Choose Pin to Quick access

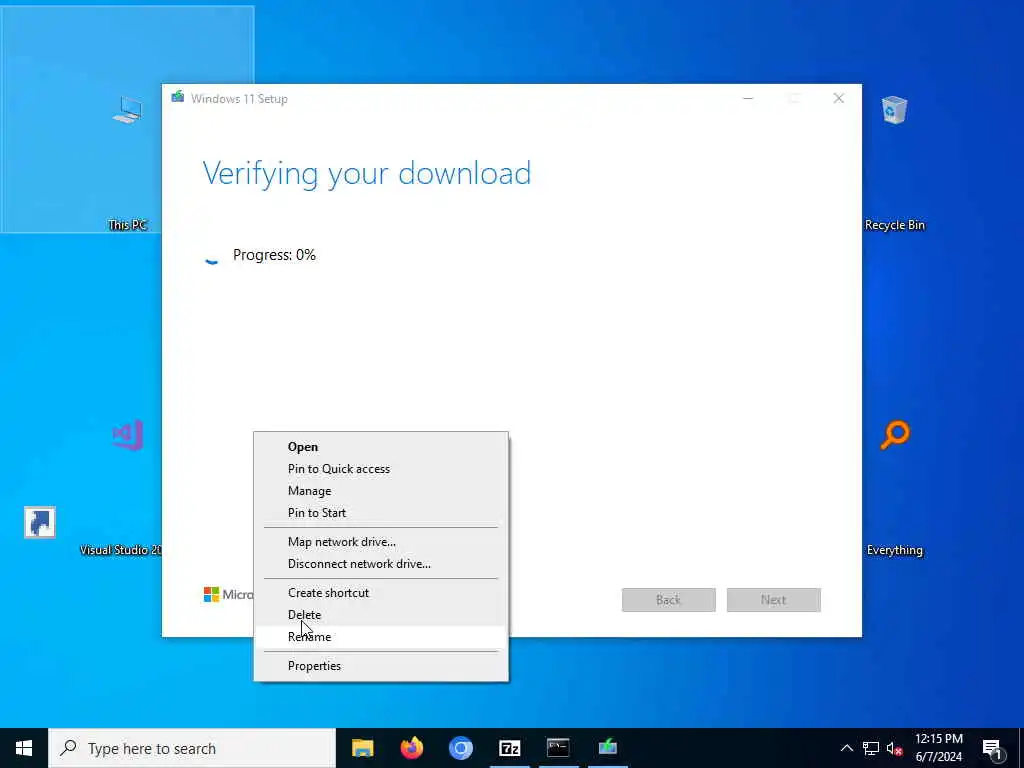click(x=381, y=469)
